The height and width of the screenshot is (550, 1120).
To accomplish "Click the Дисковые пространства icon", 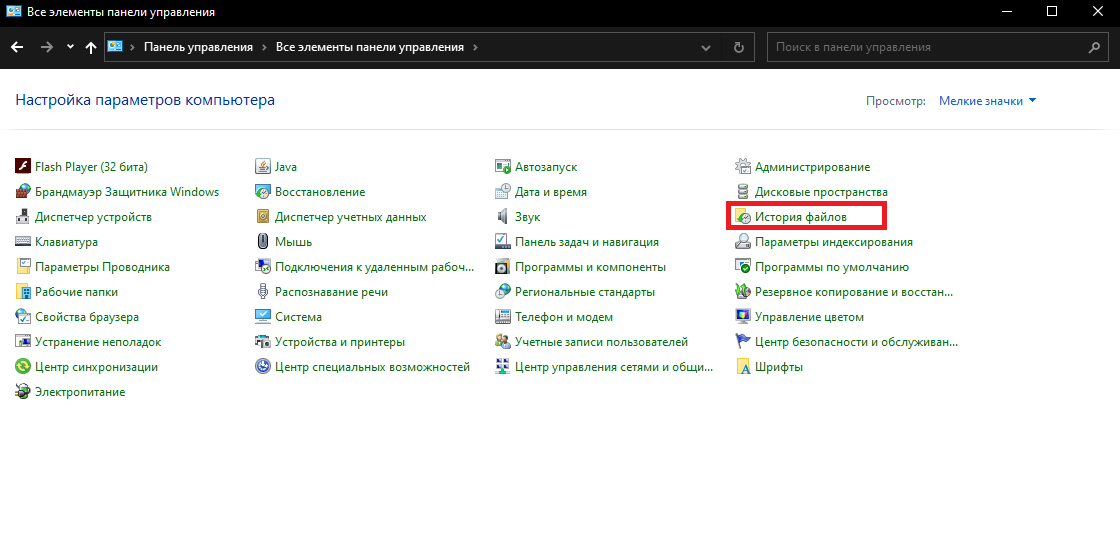I will [743, 191].
